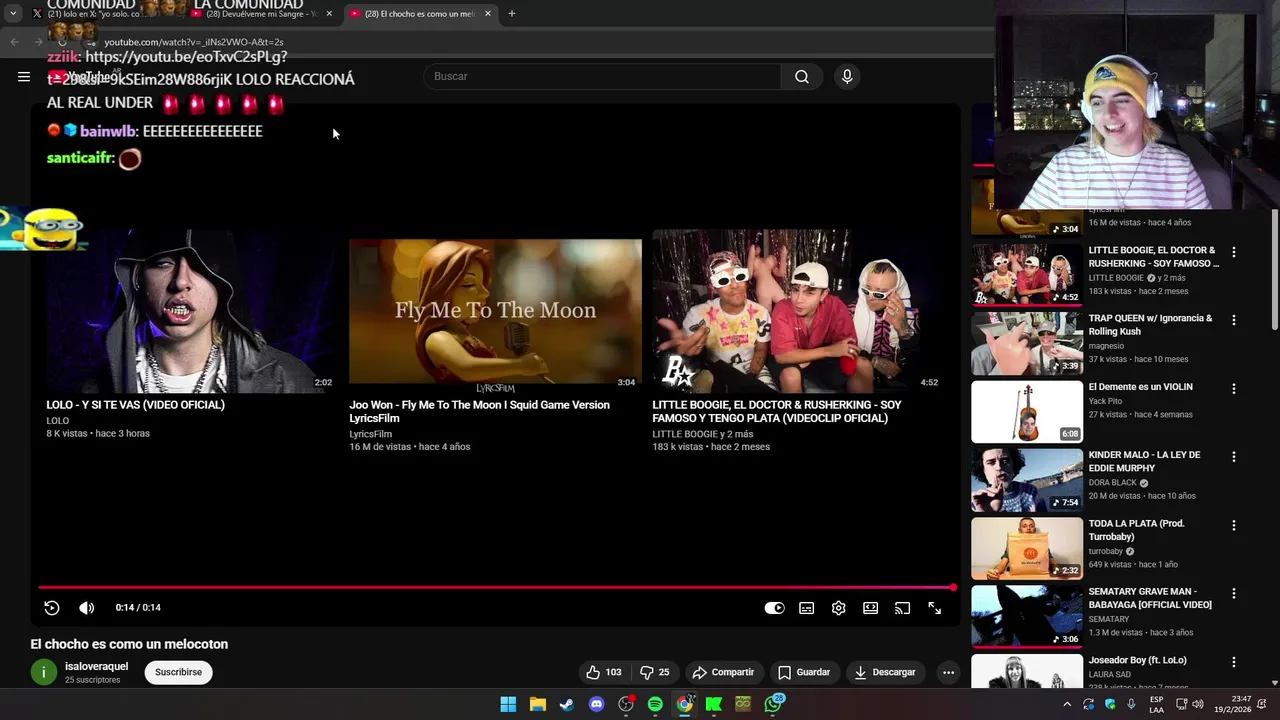Open a new browser tab
This screenshot has height=720, width=1280.
click(x=512, y=14)
